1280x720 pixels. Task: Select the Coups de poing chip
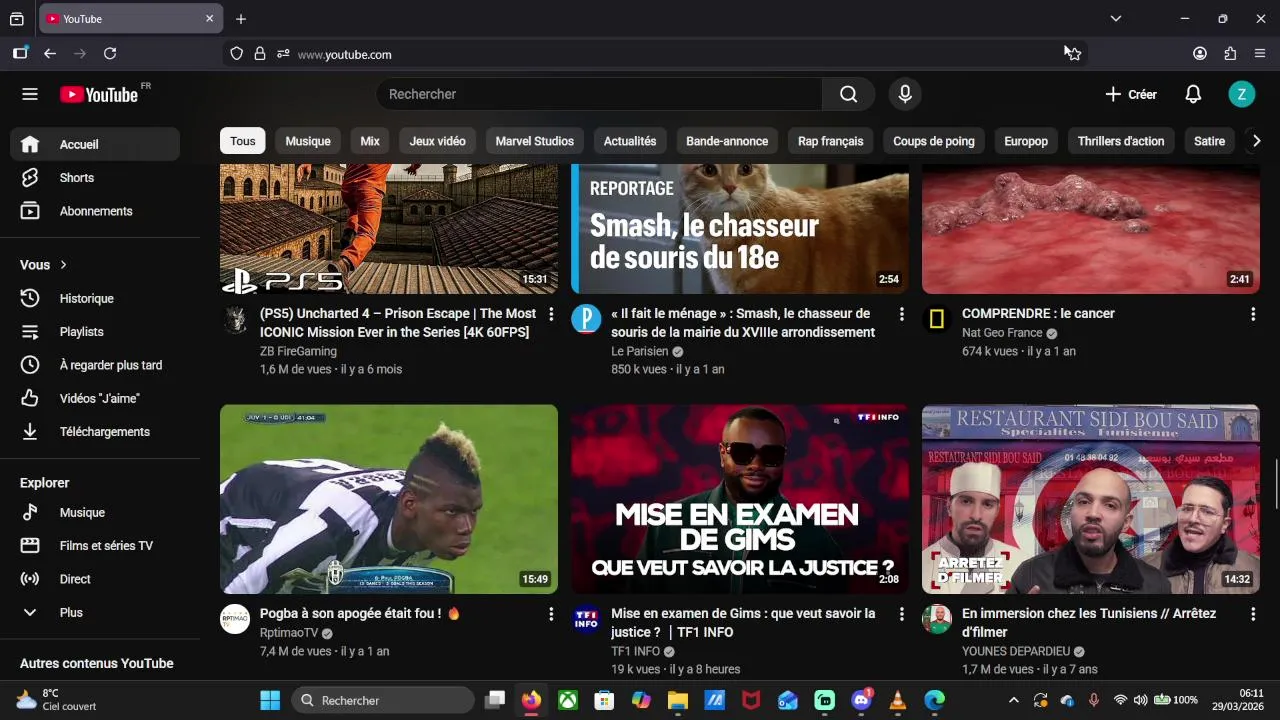point(934,141)
